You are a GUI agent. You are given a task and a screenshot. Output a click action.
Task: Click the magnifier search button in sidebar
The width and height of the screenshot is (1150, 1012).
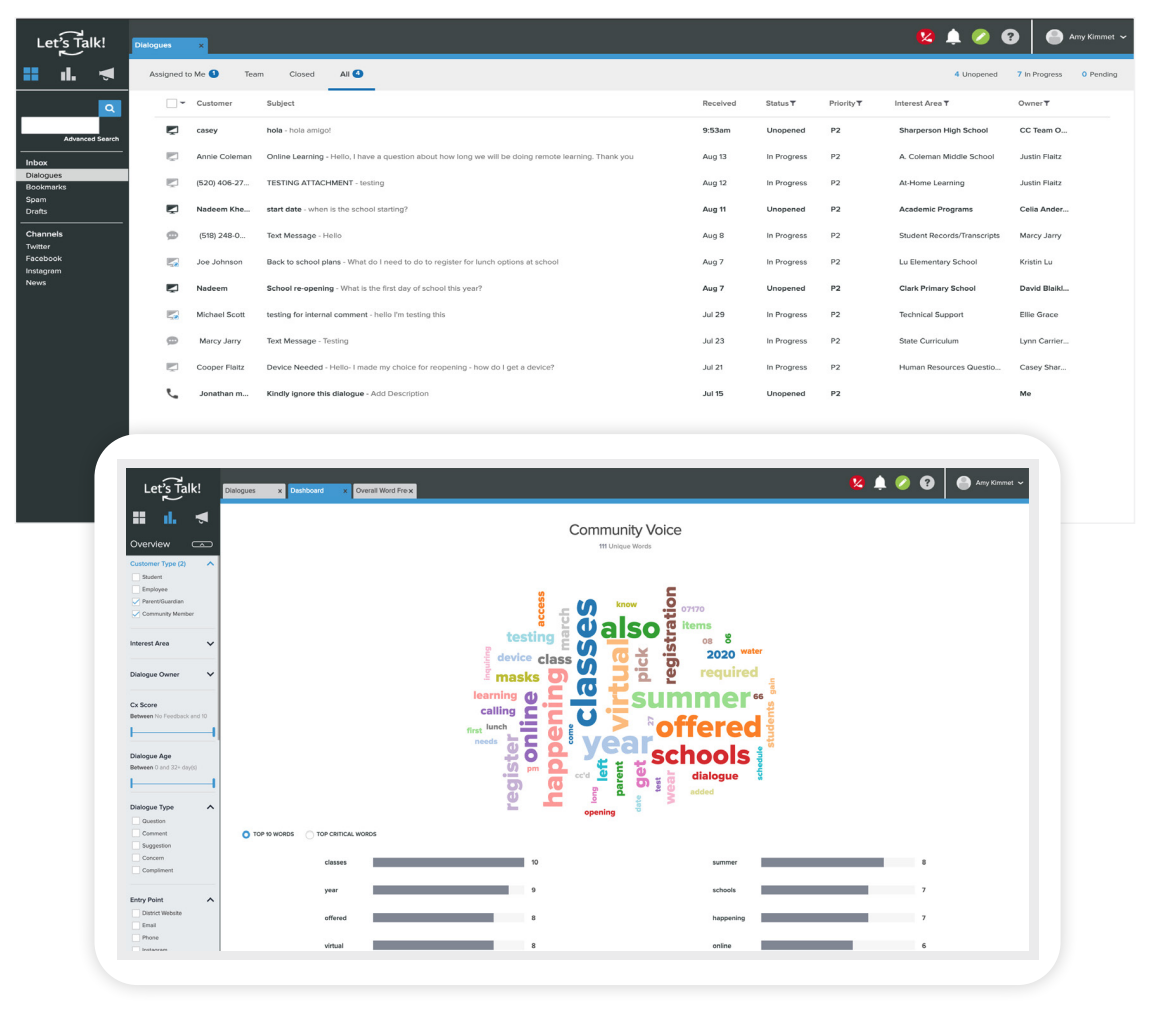[109, 108]
